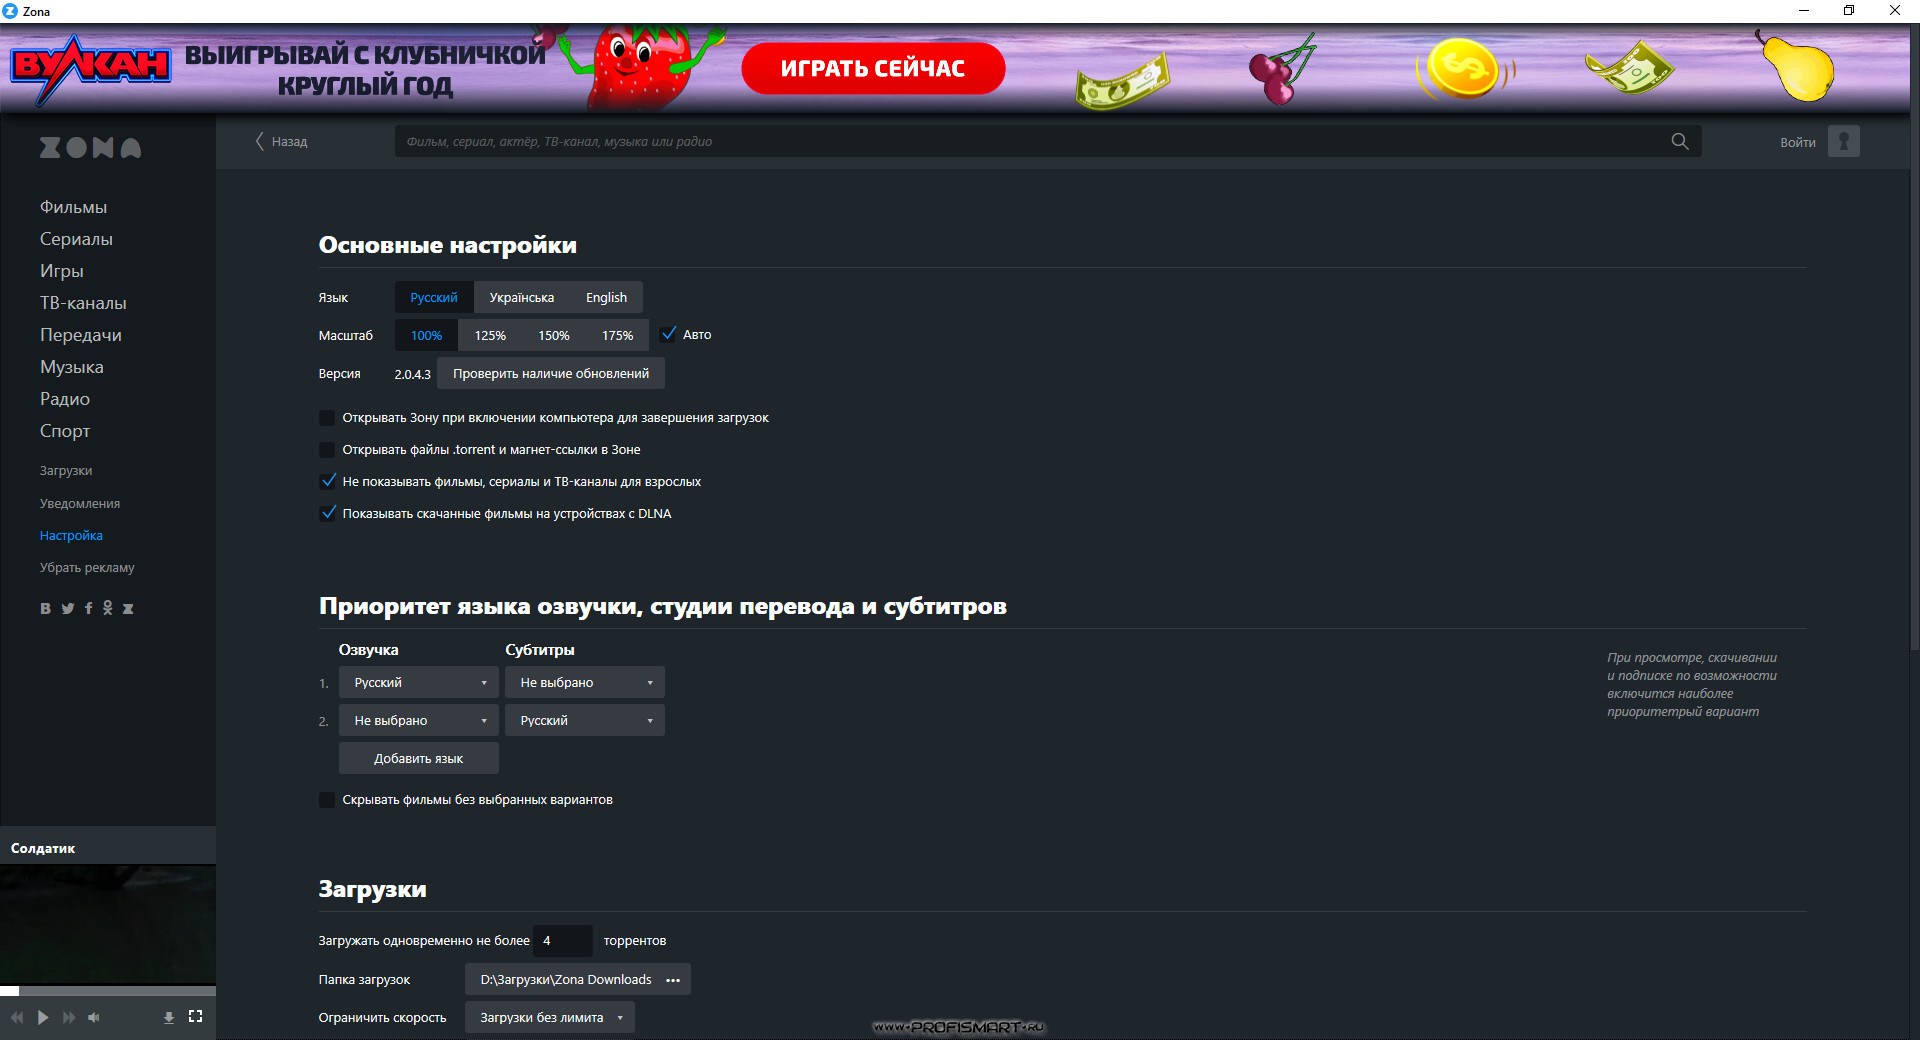Set scale to 100%

426,335
